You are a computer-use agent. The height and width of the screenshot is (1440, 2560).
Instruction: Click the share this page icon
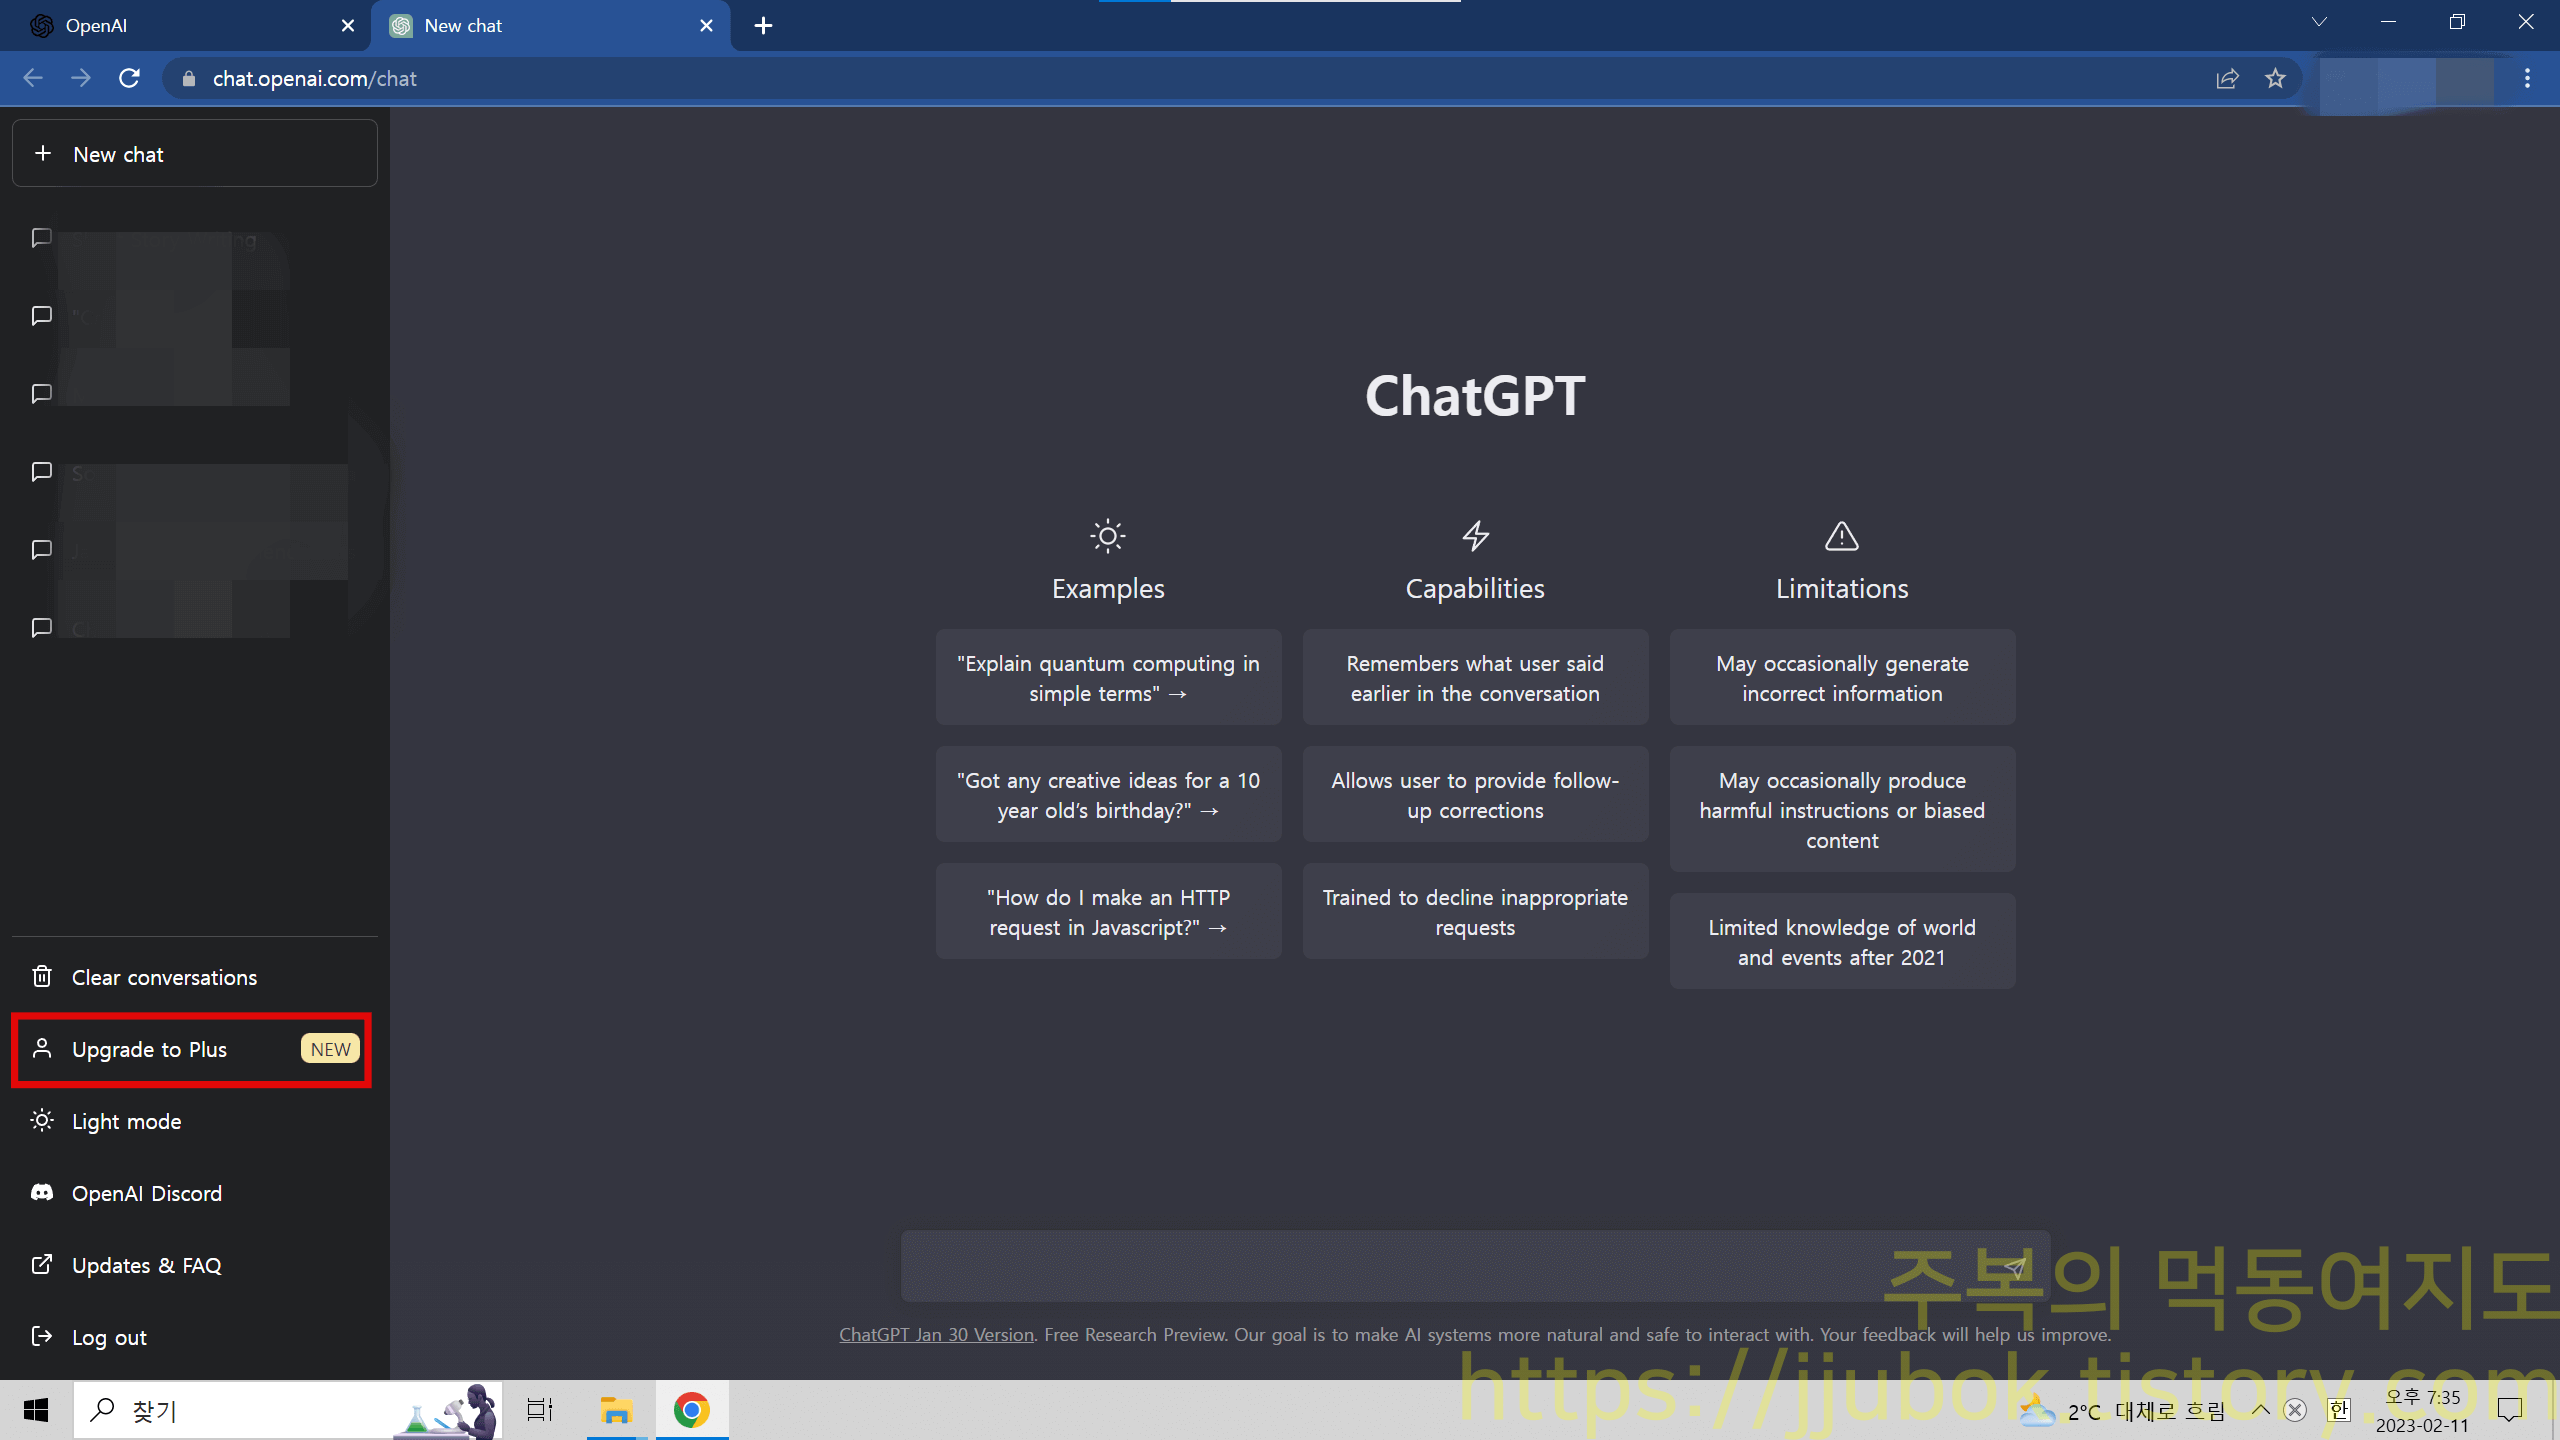pyautogui.click(x=2227, y=78)
